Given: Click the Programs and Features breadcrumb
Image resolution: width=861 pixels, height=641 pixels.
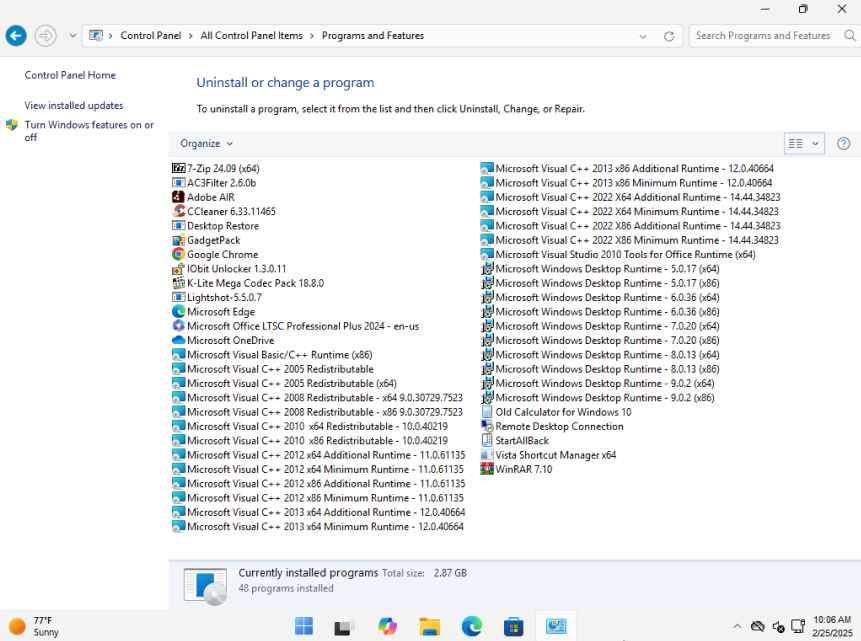Looking at the screenshot, I should click(373, 36).
